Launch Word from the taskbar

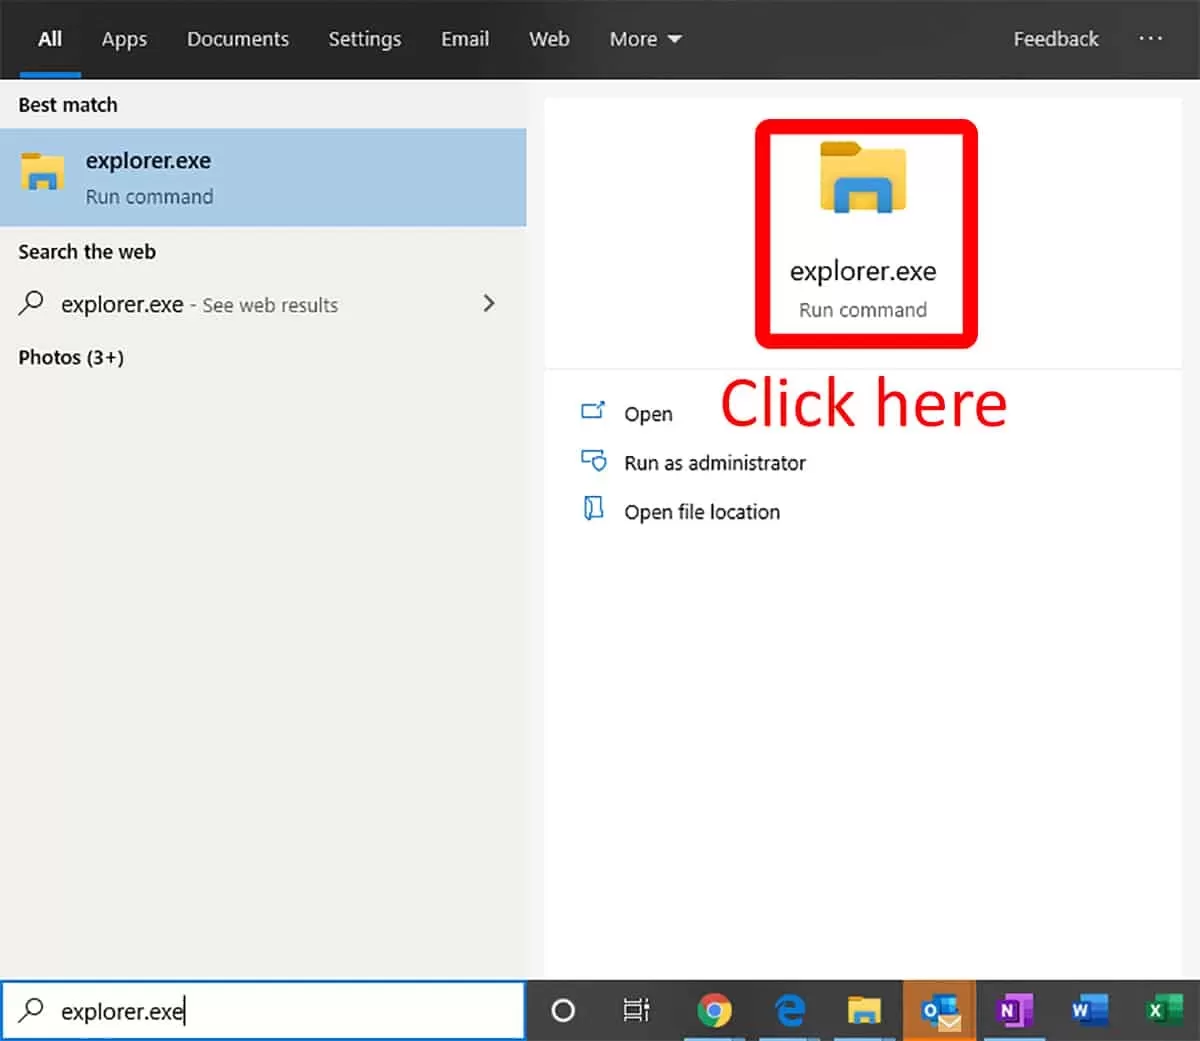click(1089, 1011)
